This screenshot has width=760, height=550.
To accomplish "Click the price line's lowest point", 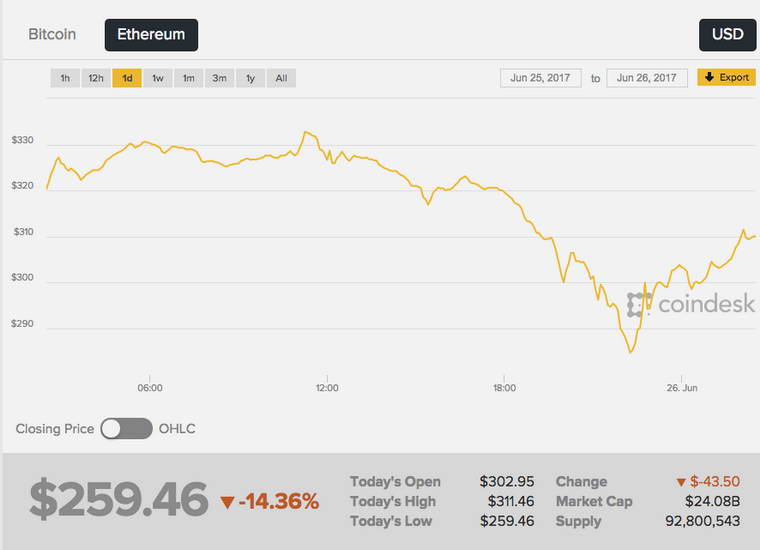I will click(x=631, y=352).
